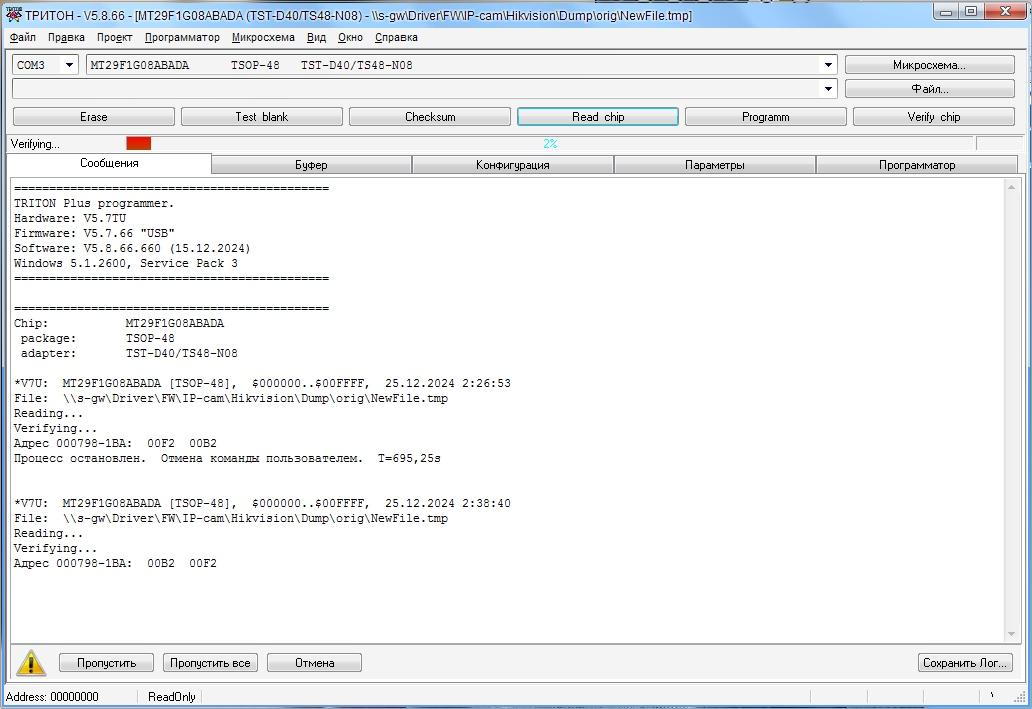Open the Программатор menu in menu bar
Viewport: 1032px width, 709px height.
(182, 37)
